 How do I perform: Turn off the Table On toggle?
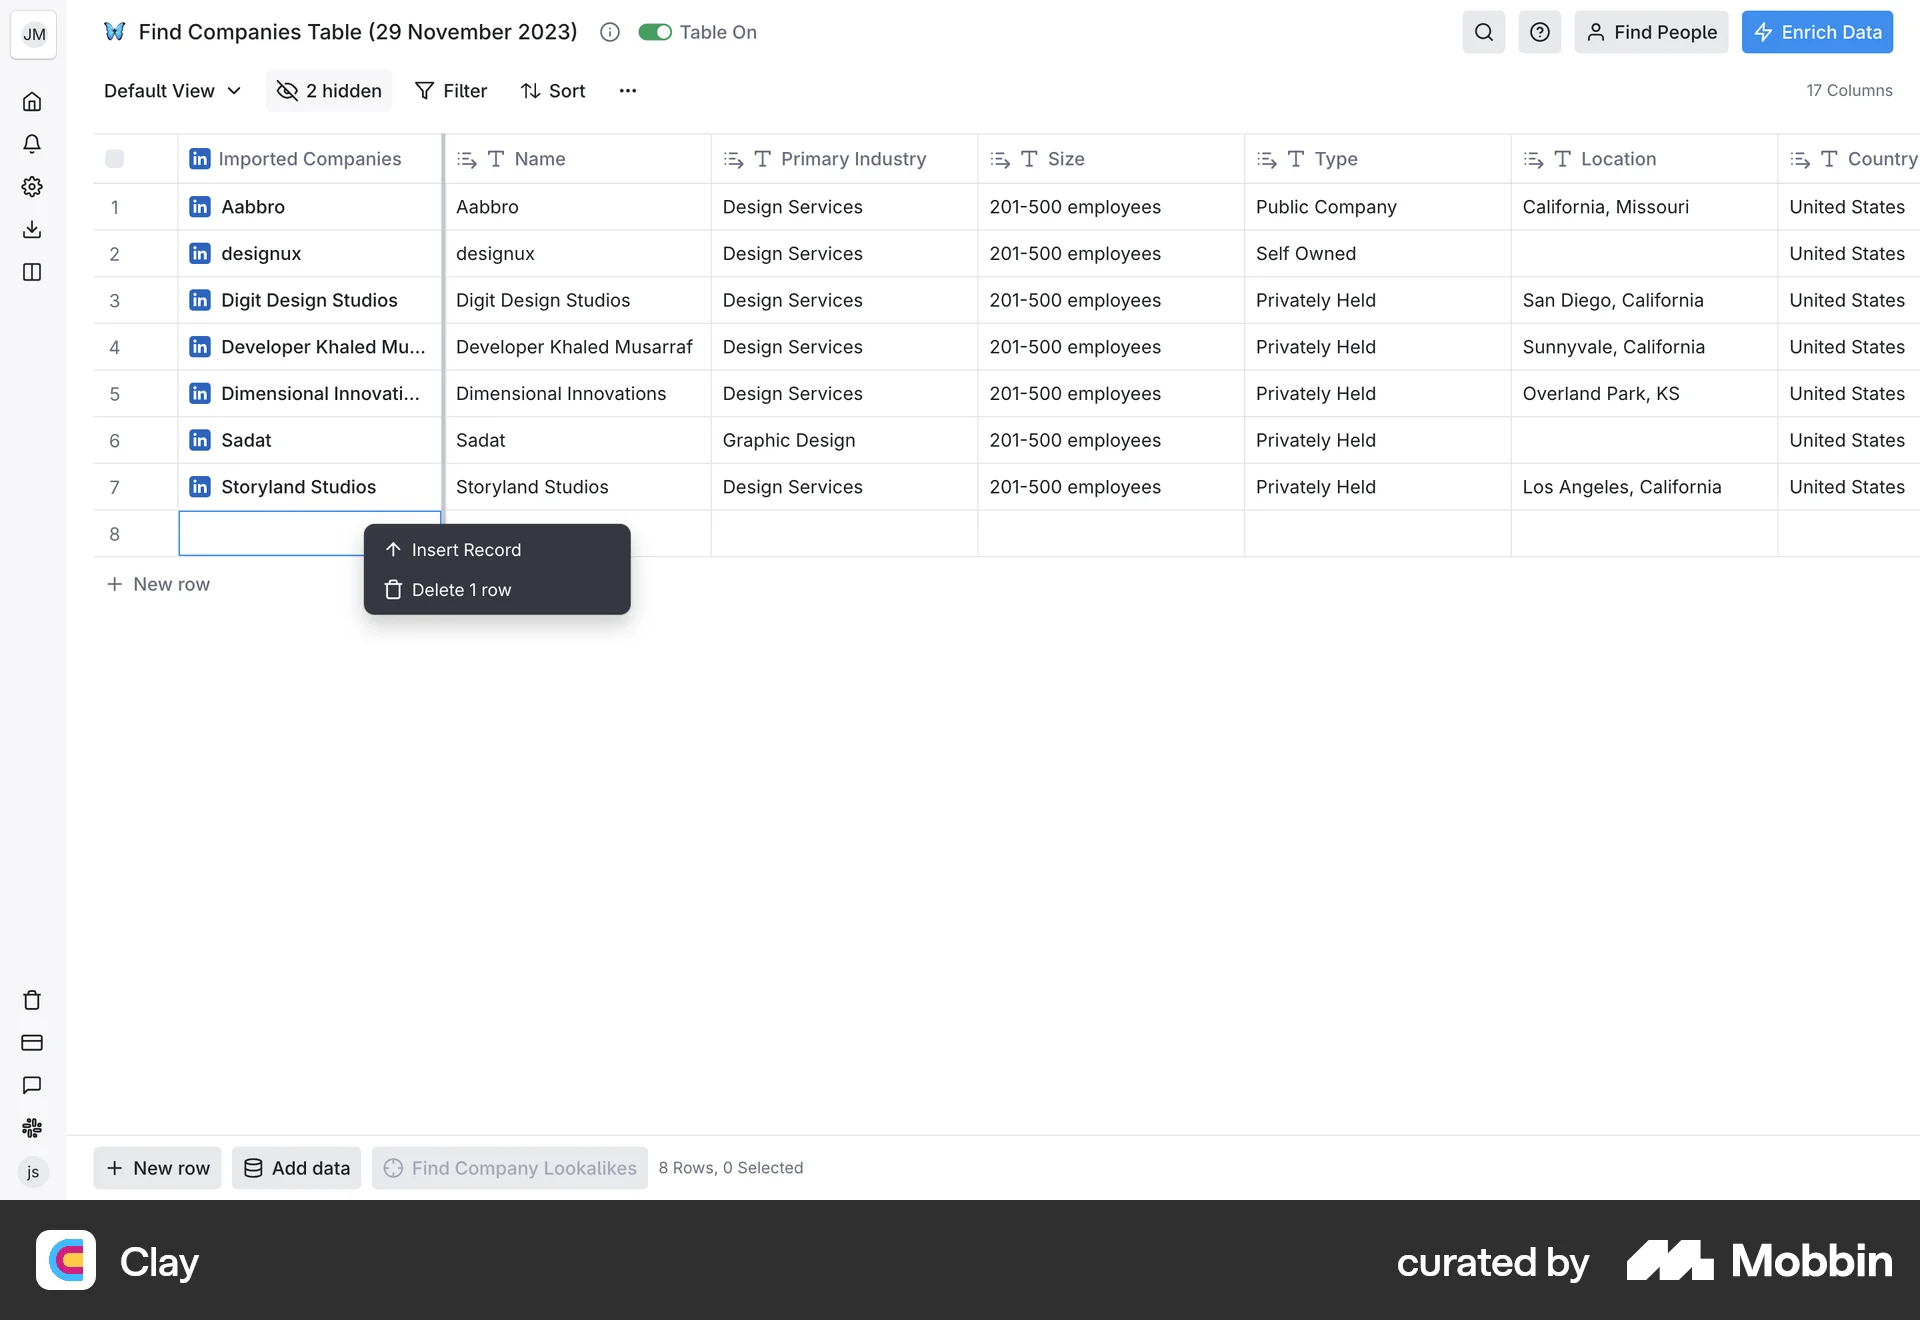click(655, 31)
